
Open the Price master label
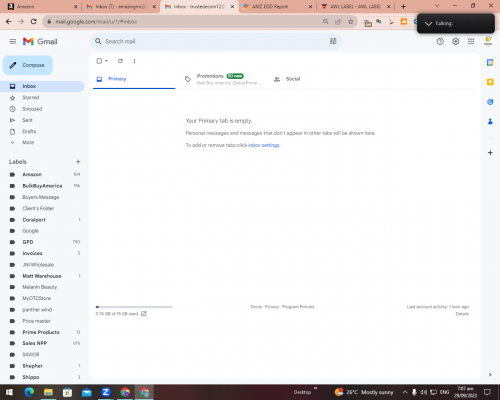pos(36,321)
